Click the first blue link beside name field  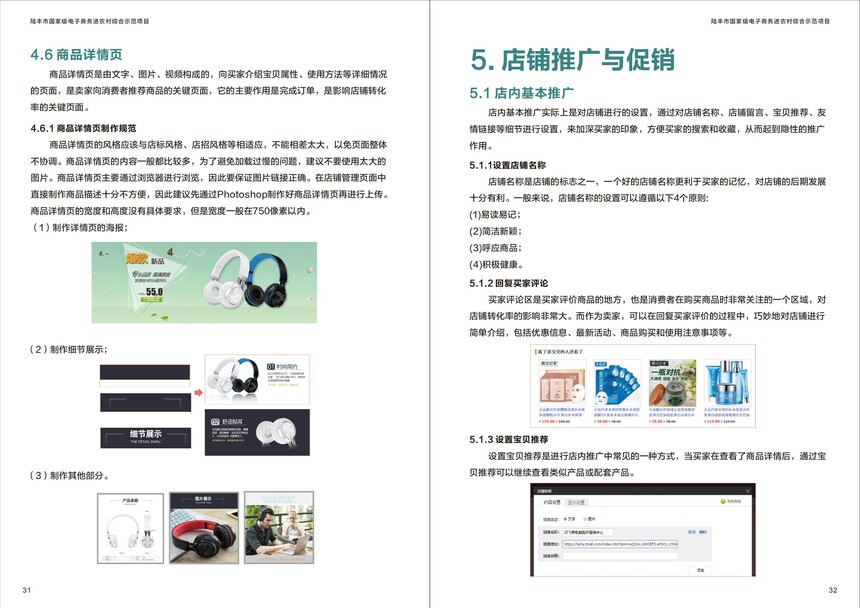coord(692,532)
